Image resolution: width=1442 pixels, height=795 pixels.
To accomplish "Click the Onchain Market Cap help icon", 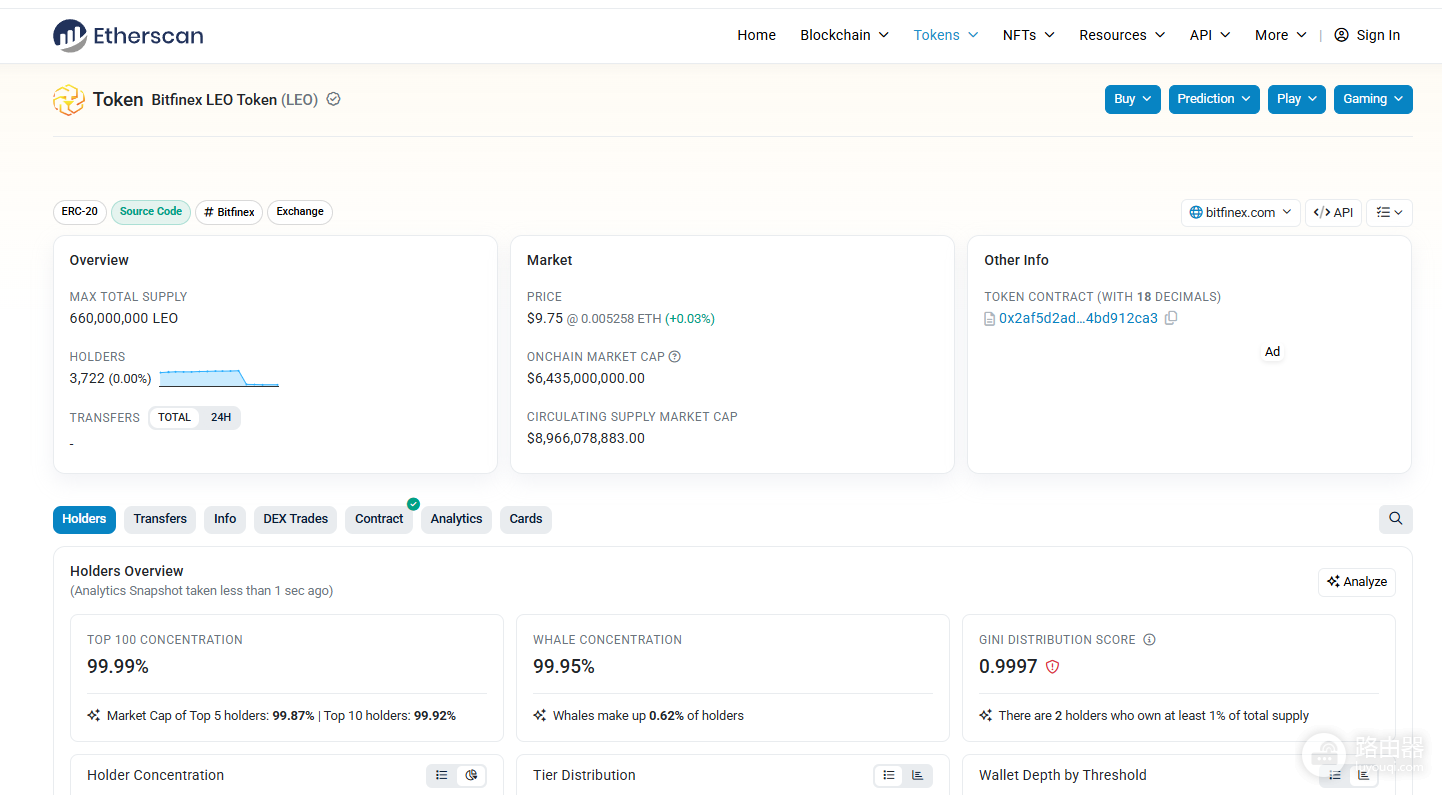I will tap(675, 357).
